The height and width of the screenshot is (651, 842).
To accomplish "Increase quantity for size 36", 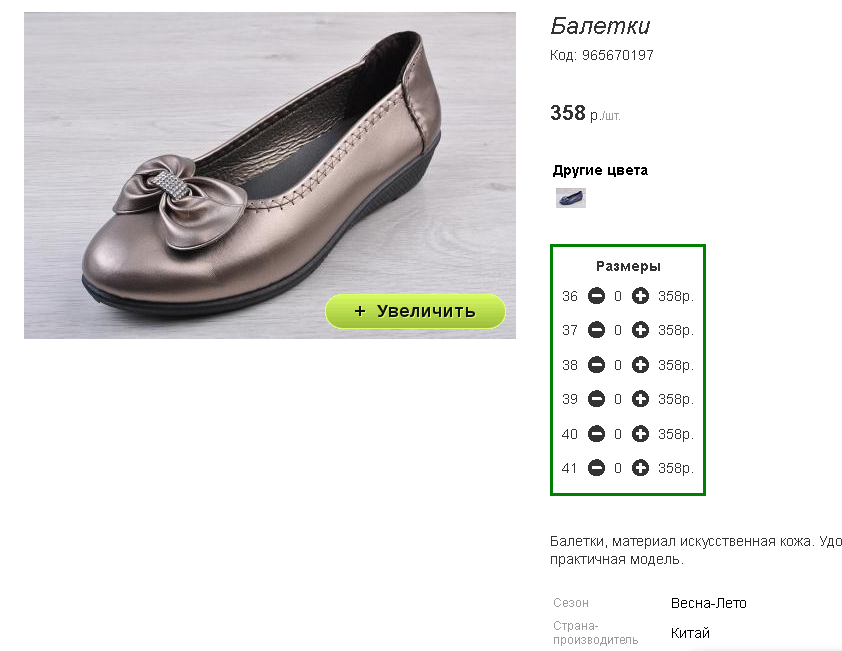I will coord(640,296).
